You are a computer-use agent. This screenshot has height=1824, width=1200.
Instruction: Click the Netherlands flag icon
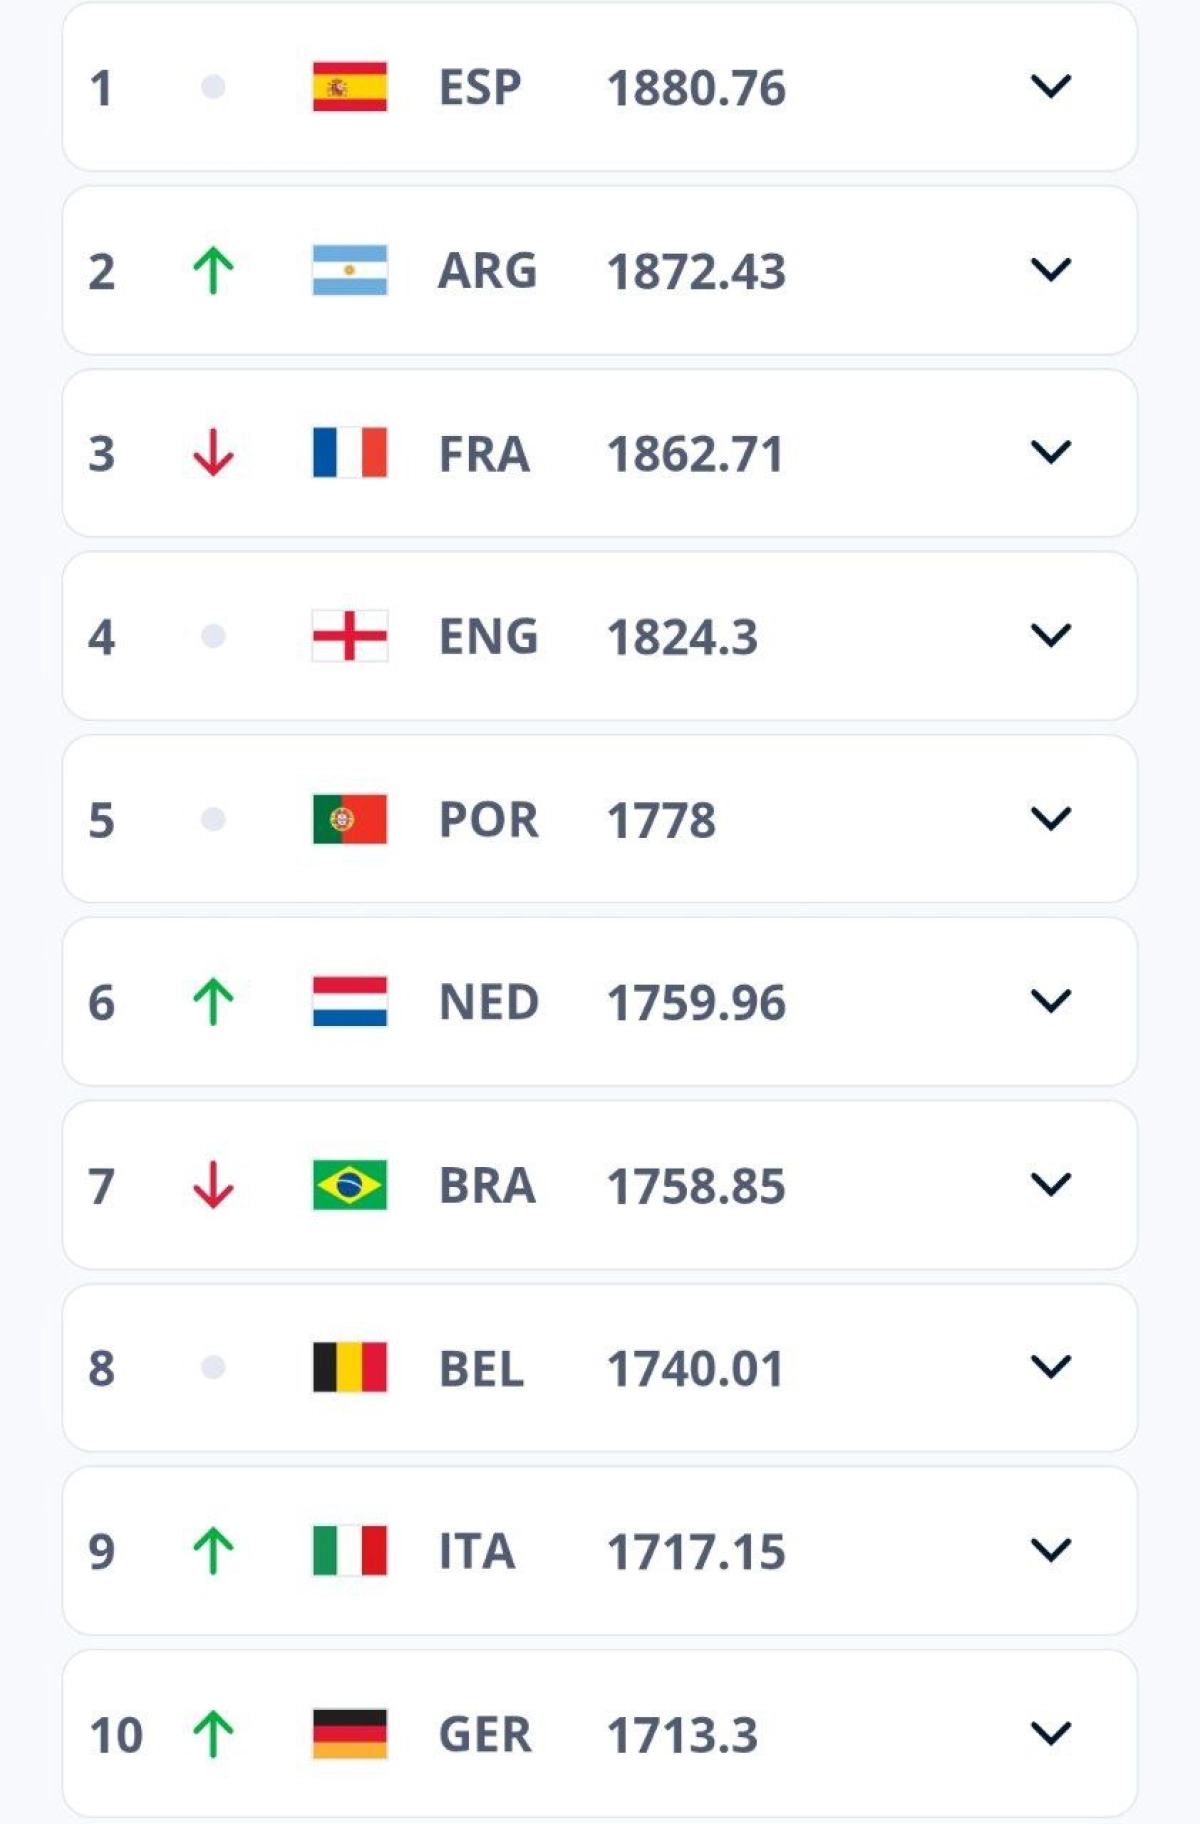pyautogui.click(x=349, y=1001)
